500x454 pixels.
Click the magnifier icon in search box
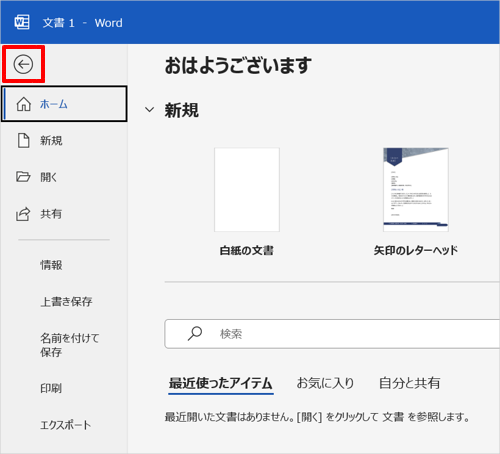(195, 333)
